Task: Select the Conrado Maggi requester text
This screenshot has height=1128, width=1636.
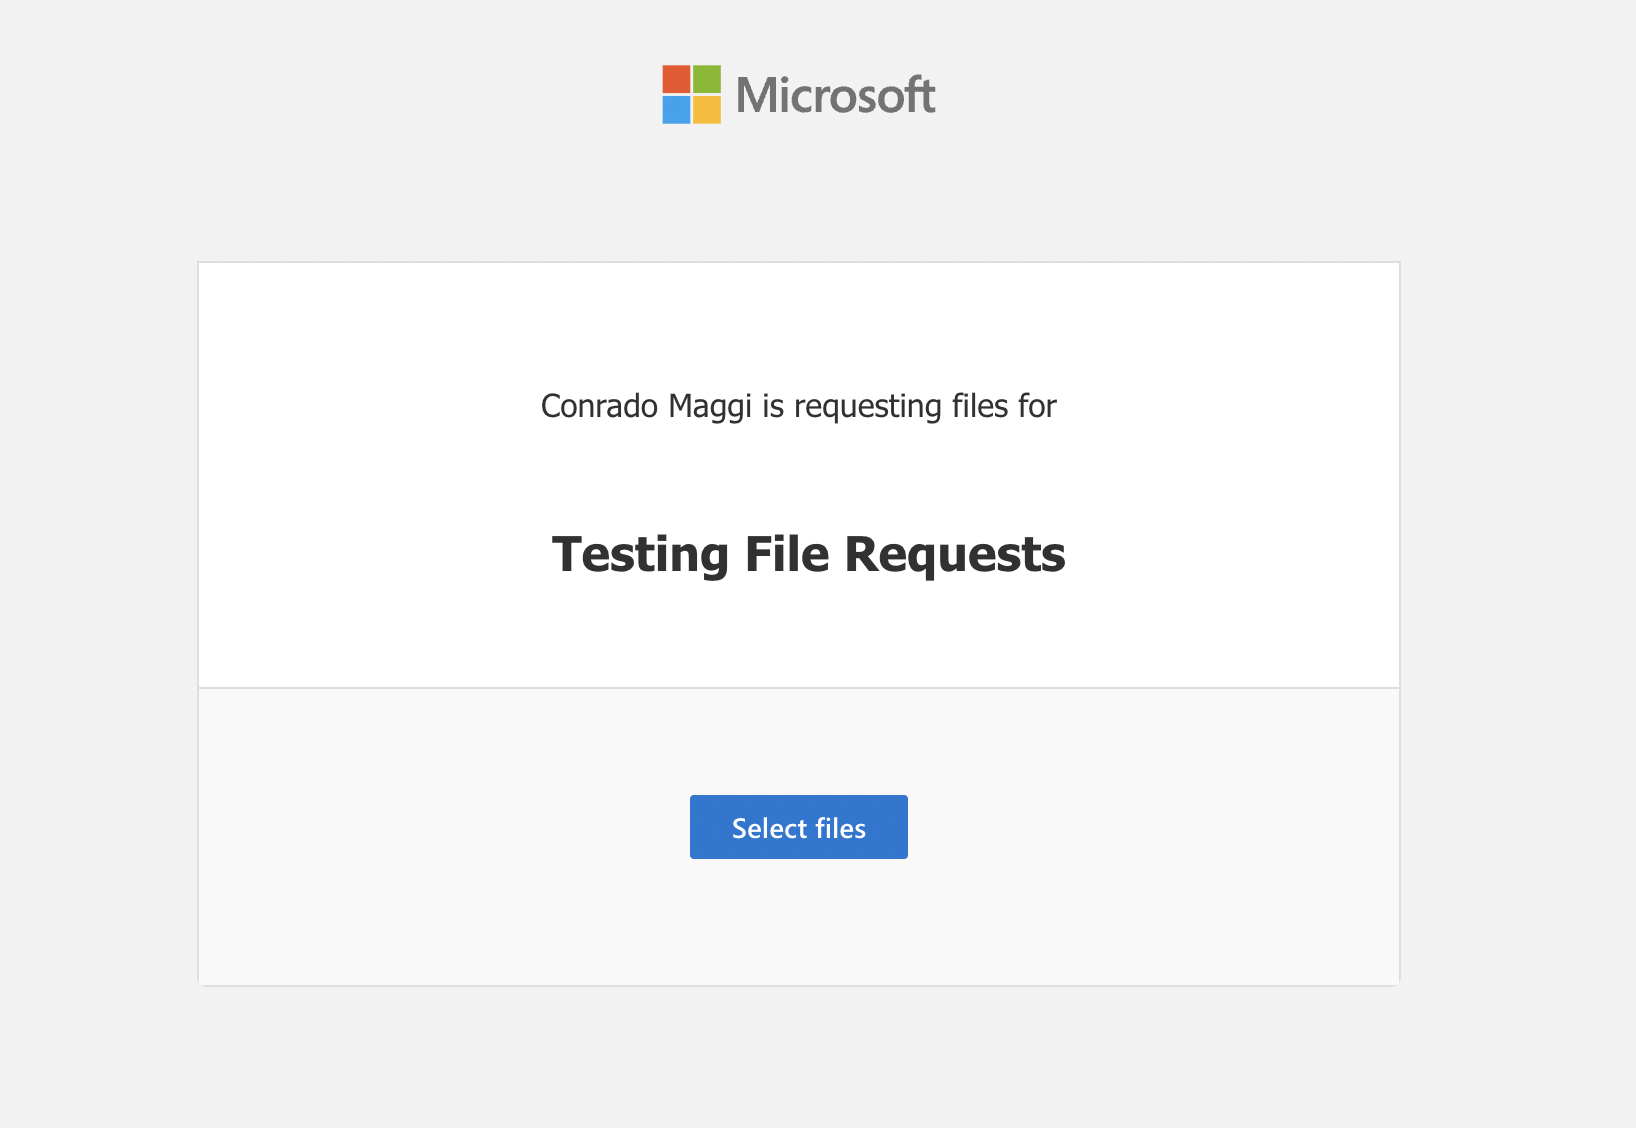Action: (x=797, y=406)
